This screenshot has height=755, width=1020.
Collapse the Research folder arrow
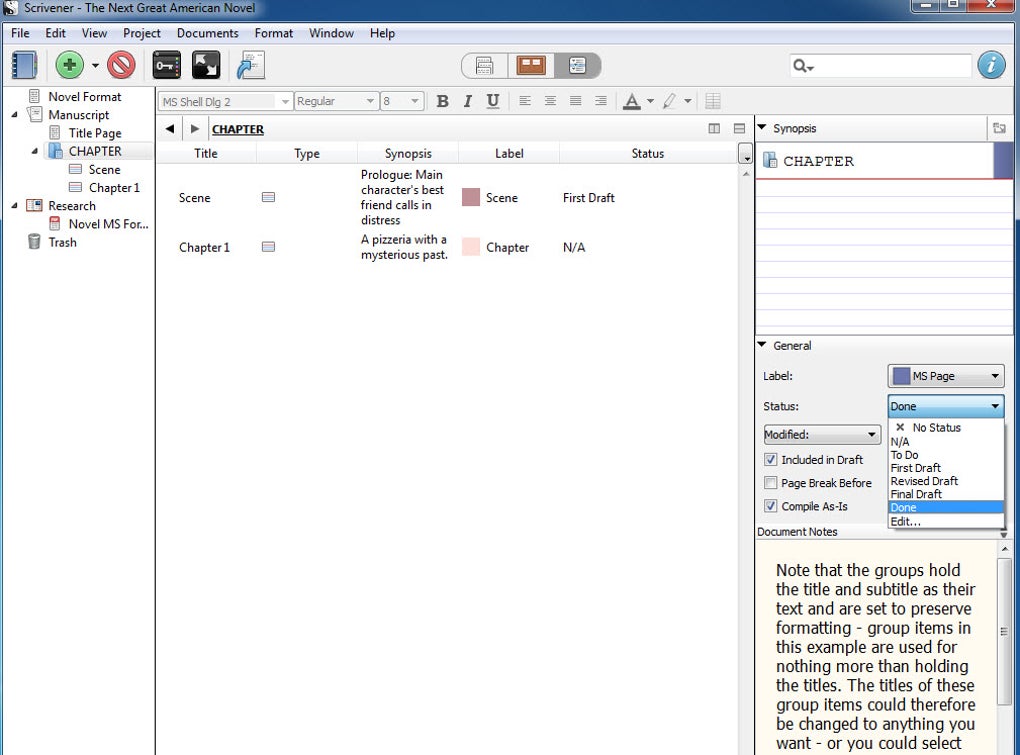pos(14,206)
